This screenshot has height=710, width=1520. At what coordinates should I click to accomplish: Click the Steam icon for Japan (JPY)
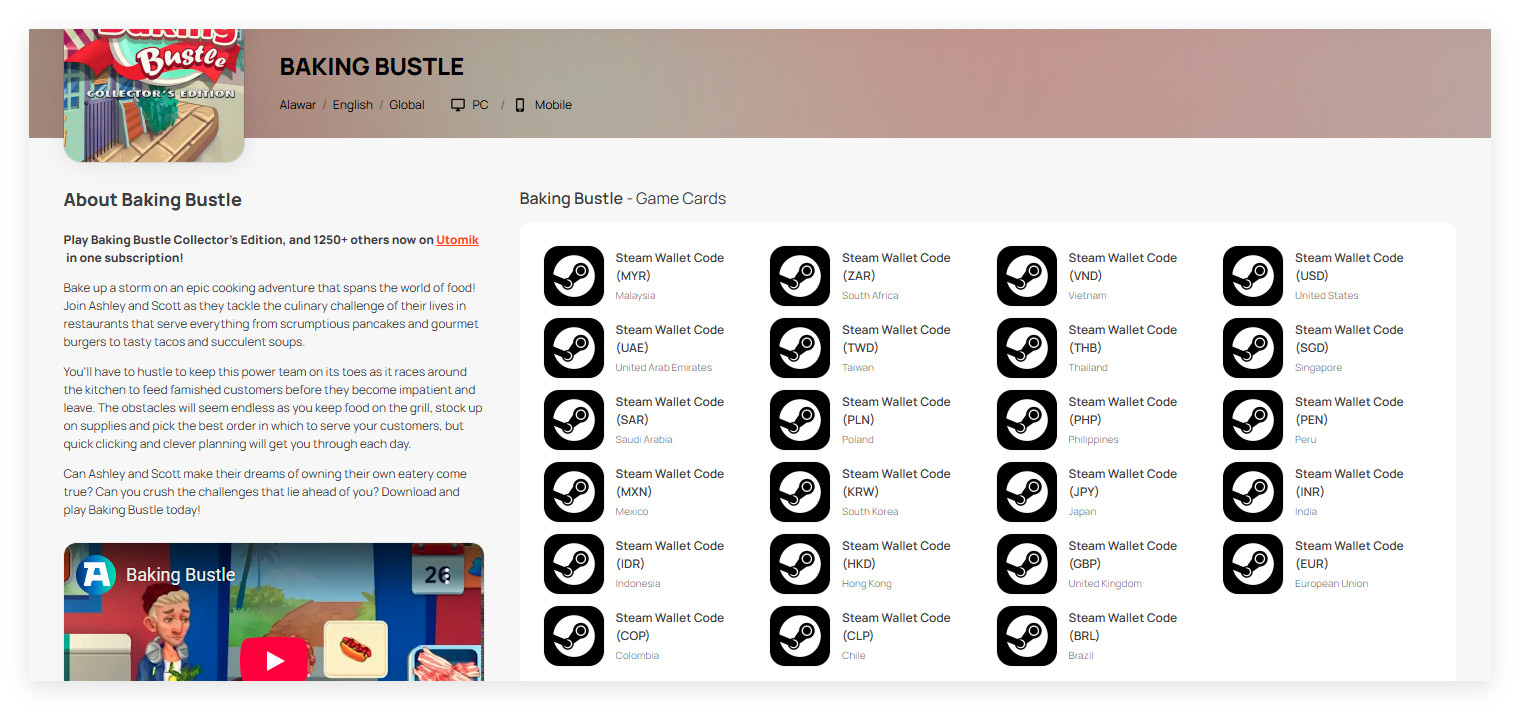1027,492
